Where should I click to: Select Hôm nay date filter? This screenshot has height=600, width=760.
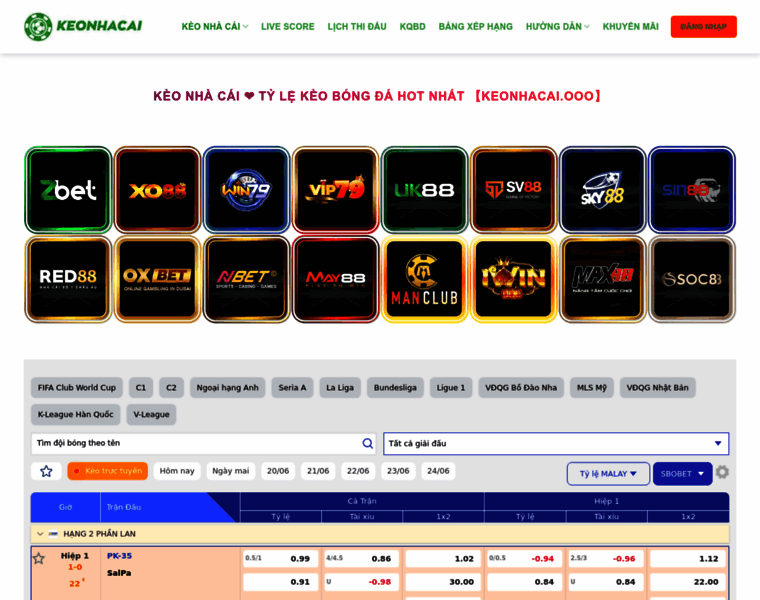coord(177,471)
